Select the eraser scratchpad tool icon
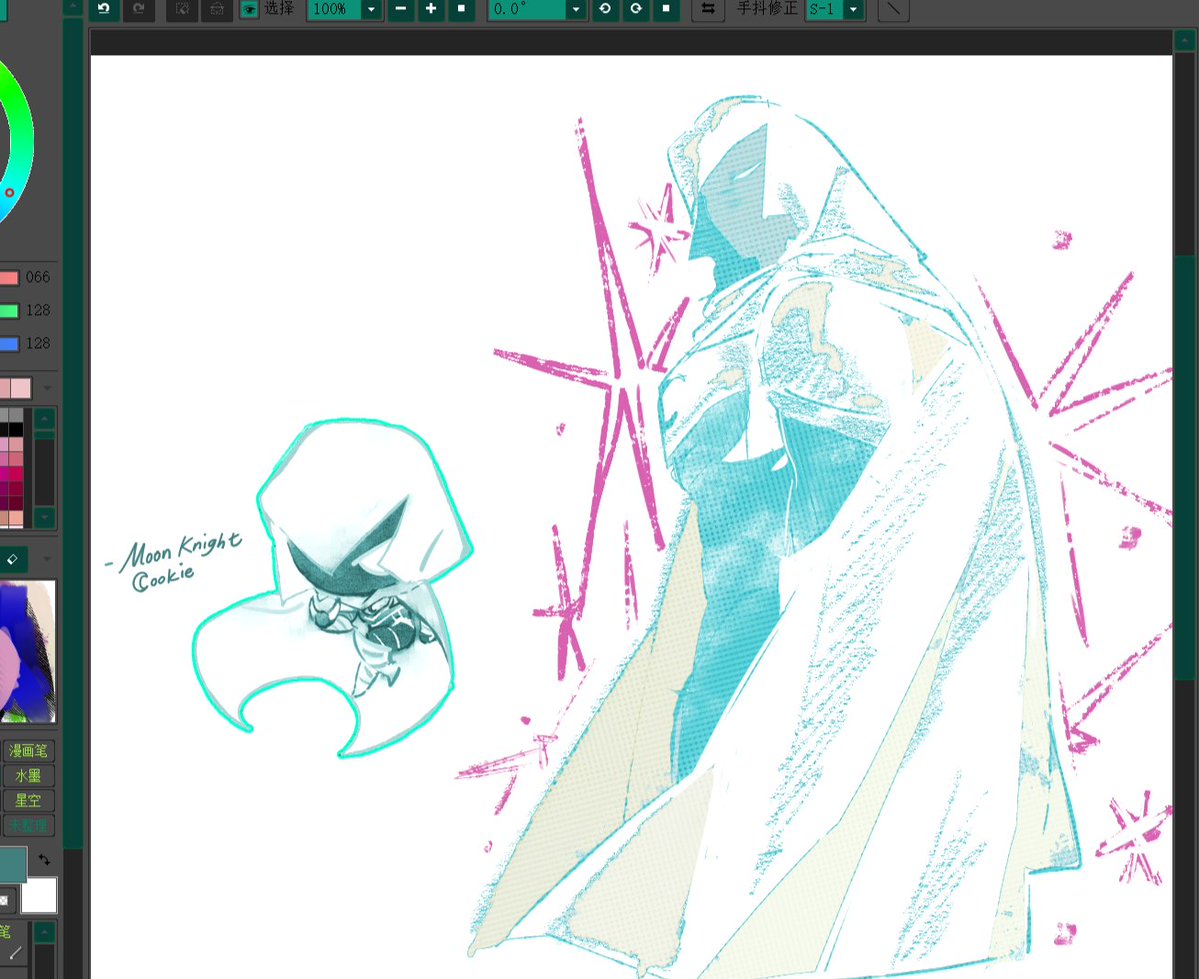The width and height of the screenshot is (1199, 979). pyautogui.click(x=12, y=559)
